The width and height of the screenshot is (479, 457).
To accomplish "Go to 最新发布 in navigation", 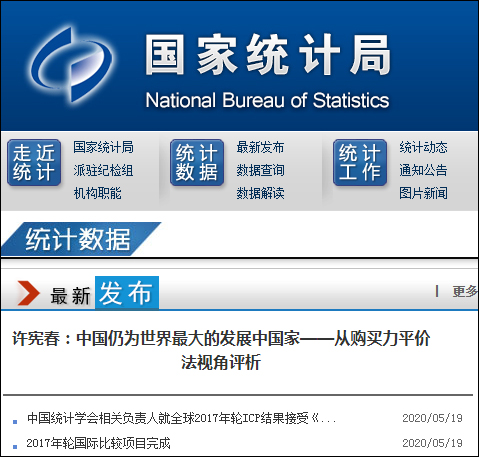I will pyautogui.click(x=260, y=147).
